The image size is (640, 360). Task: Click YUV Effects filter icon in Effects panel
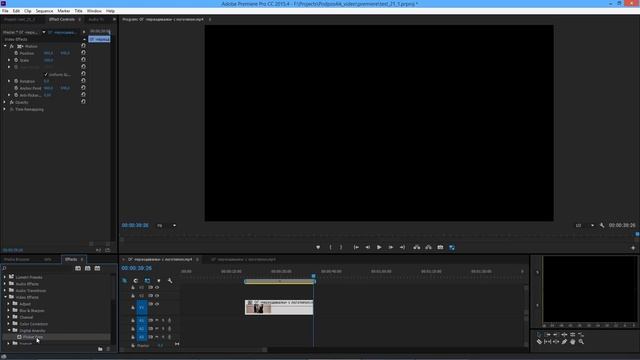pyautogui.click(x=97, y=268)
